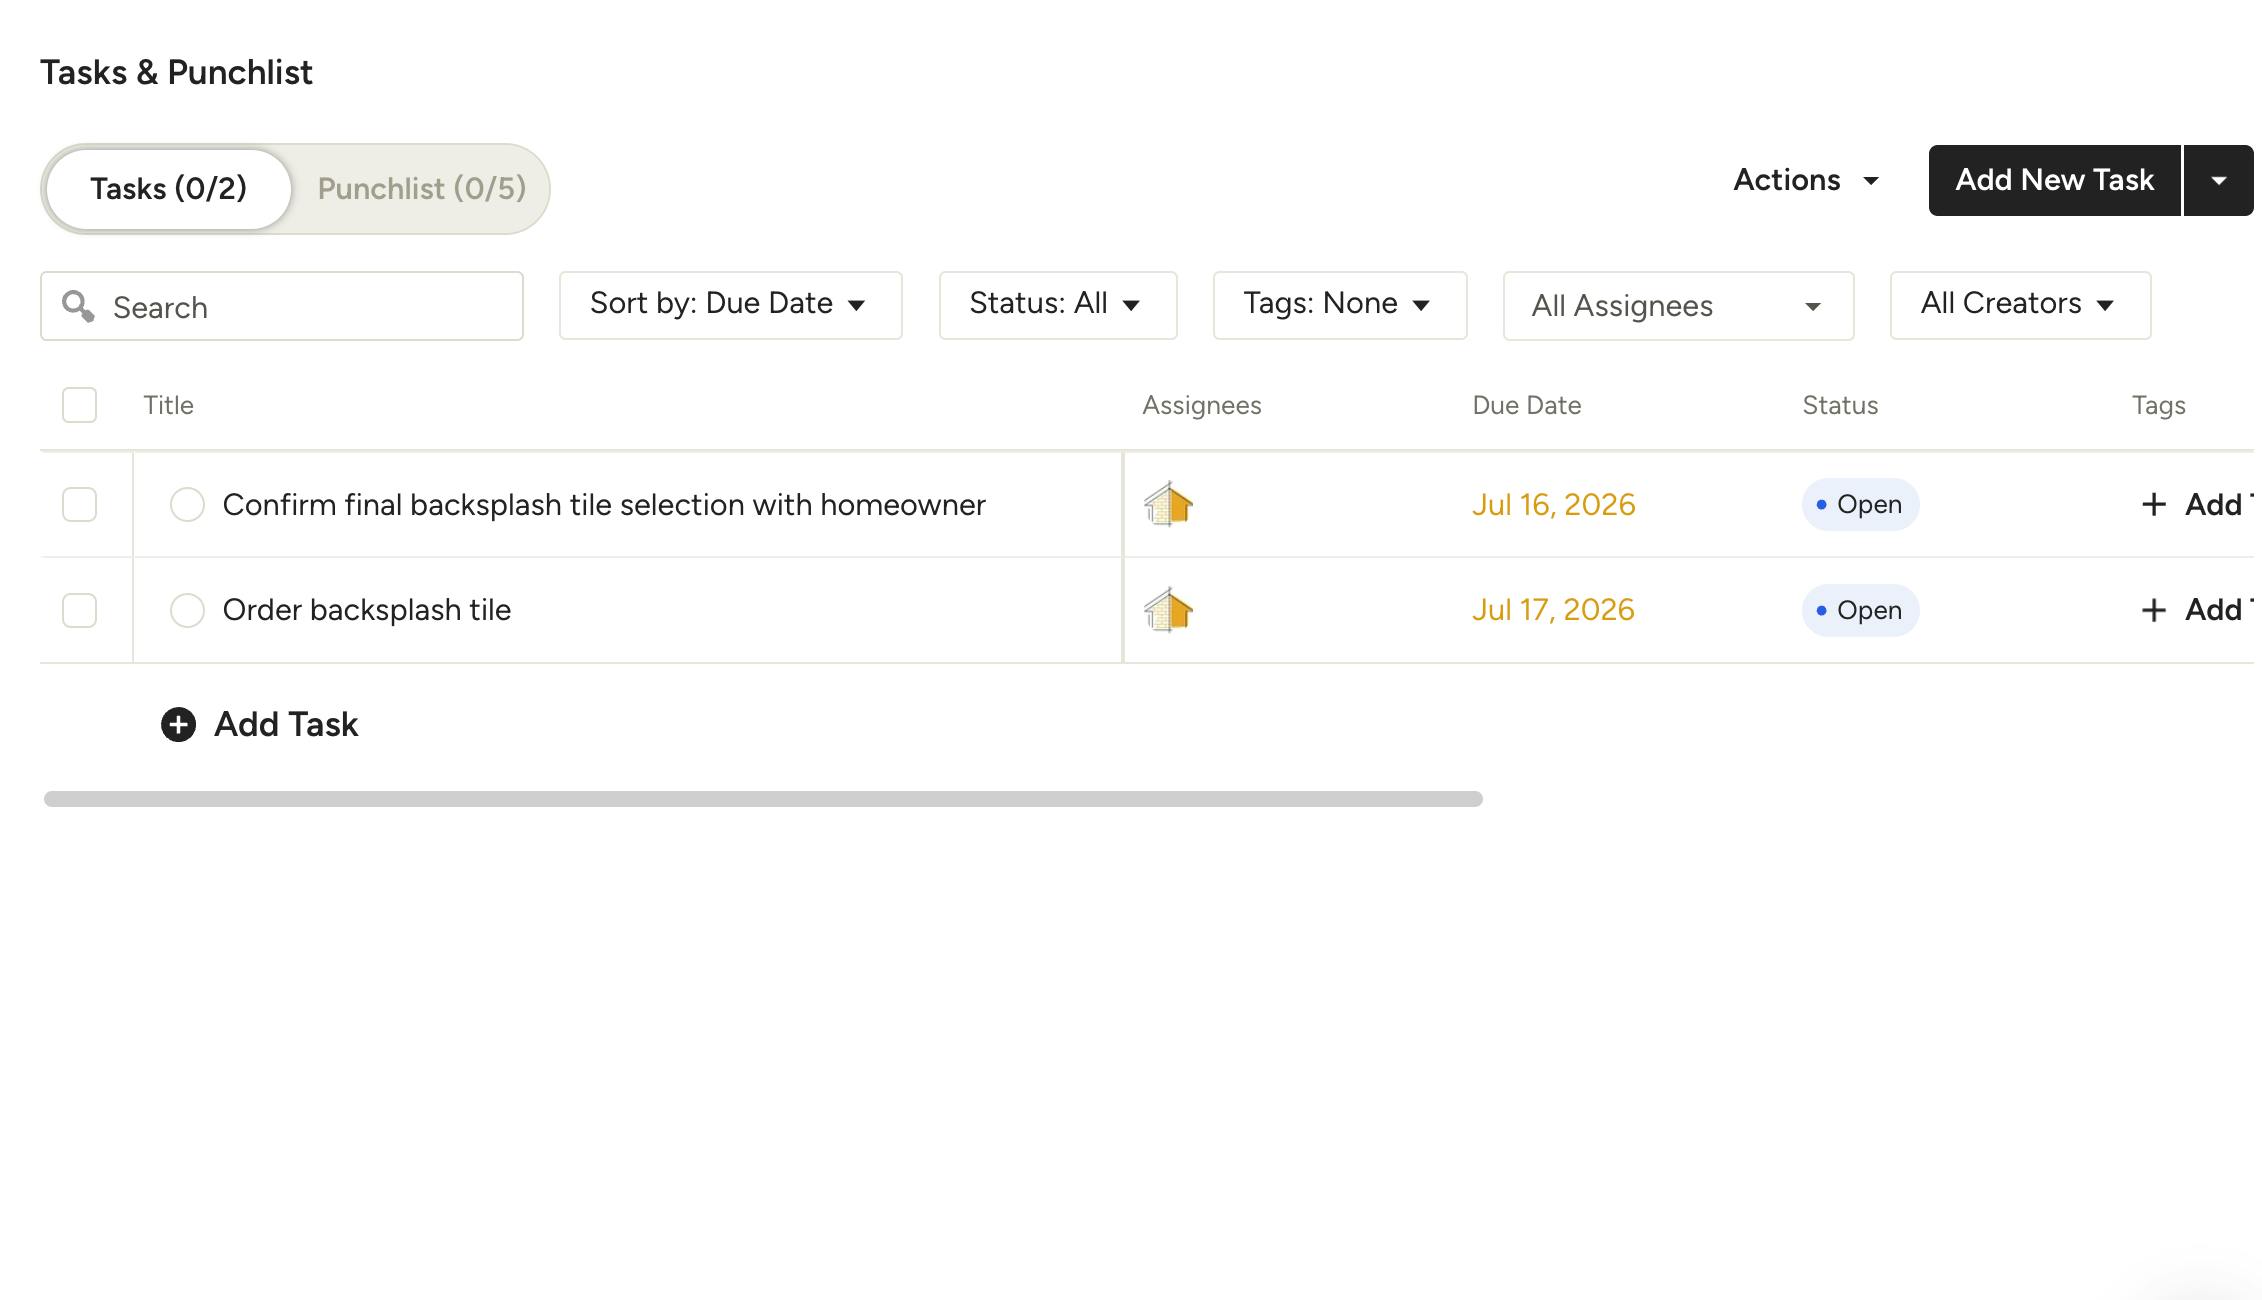This screenshot has height=1300, width=2262.
Task: Click assignee avatar for Confirm final backsplash task
Action: tap(1168, 504)
